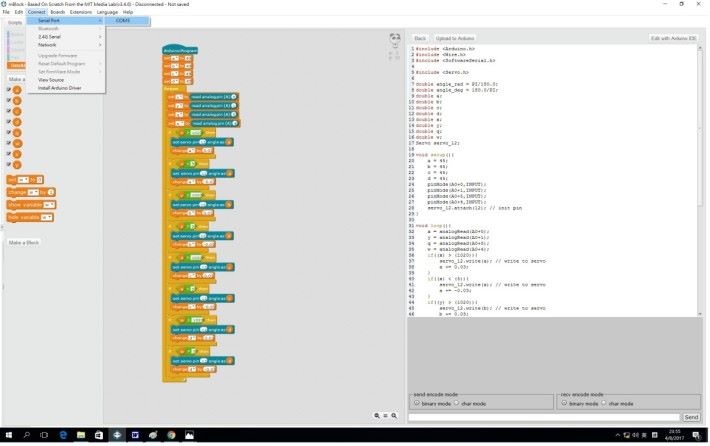Image resolution: width=710 pixels, height=446 pixels.
Task: Toggle checkbox for first variable in list
Action: point(9,90)
